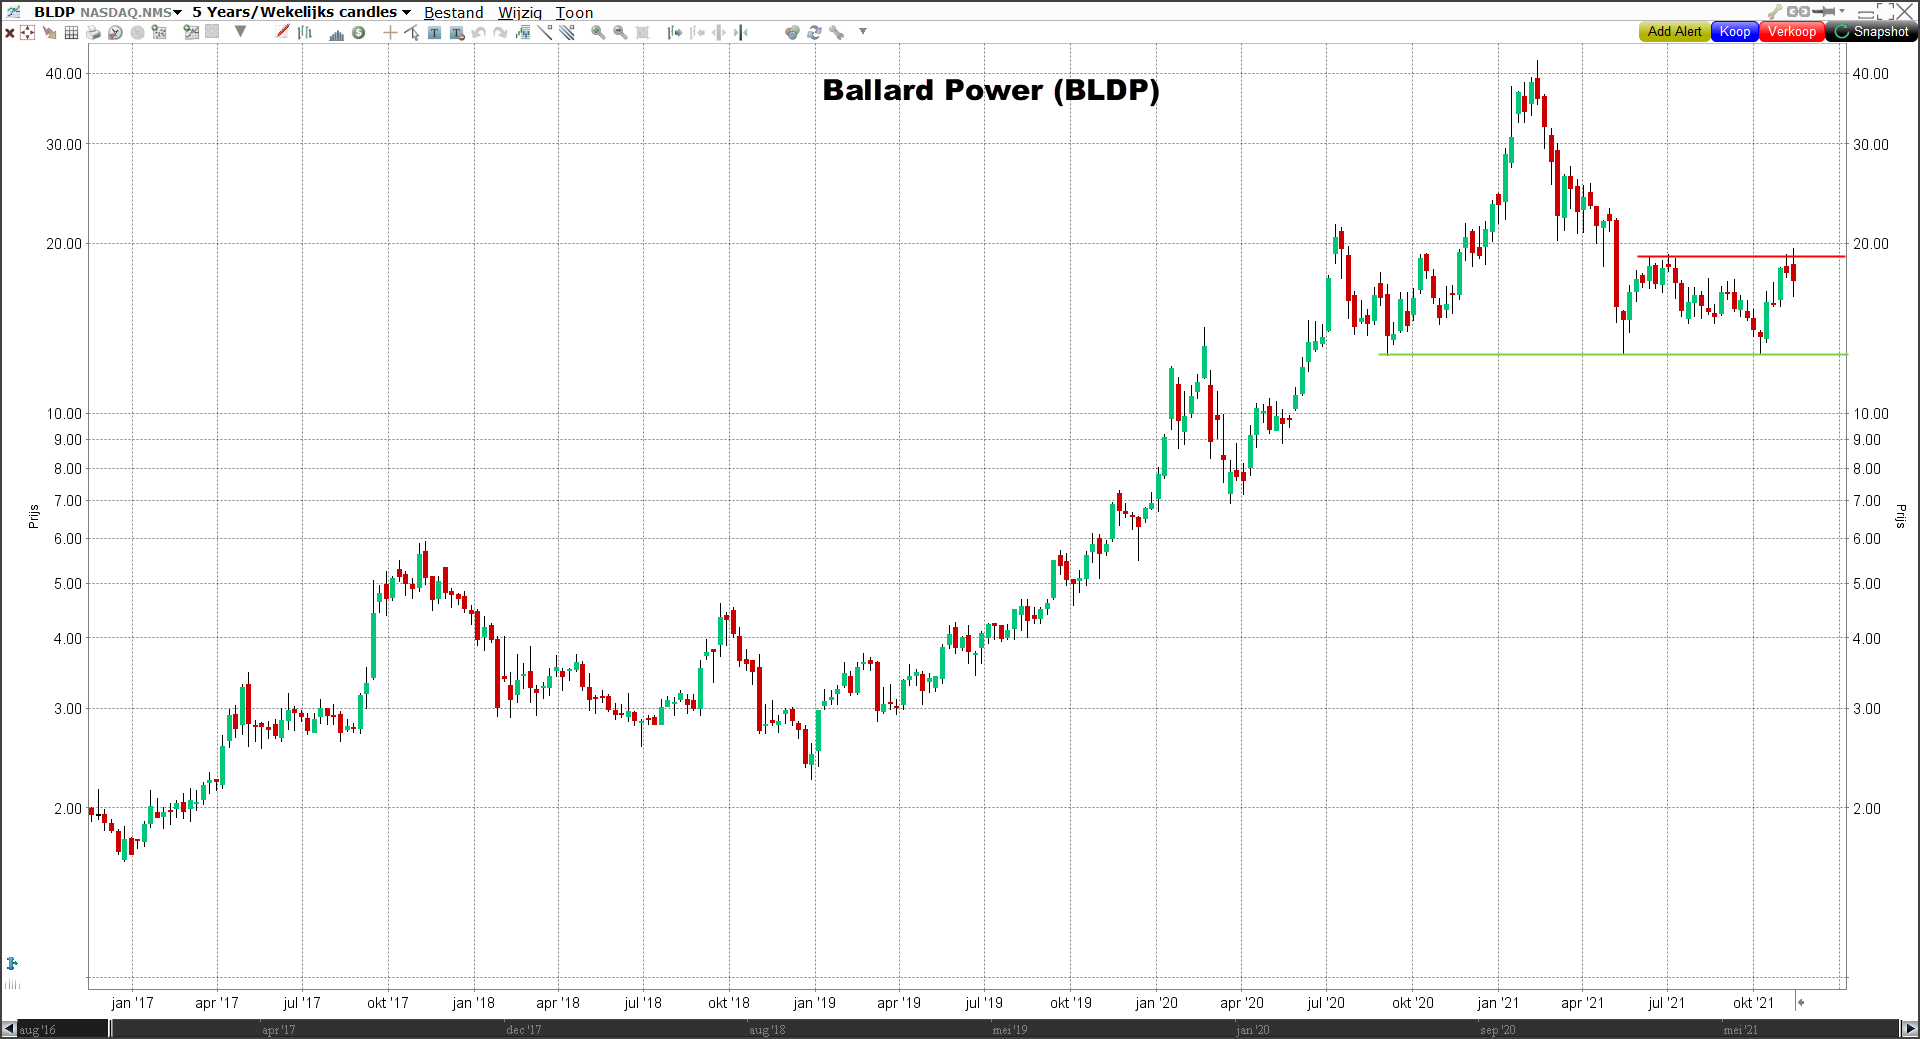Click the blue refresh arrows icon
Image resolution: width=1920 pixels, height=1039 pixels.
point(814,32)
